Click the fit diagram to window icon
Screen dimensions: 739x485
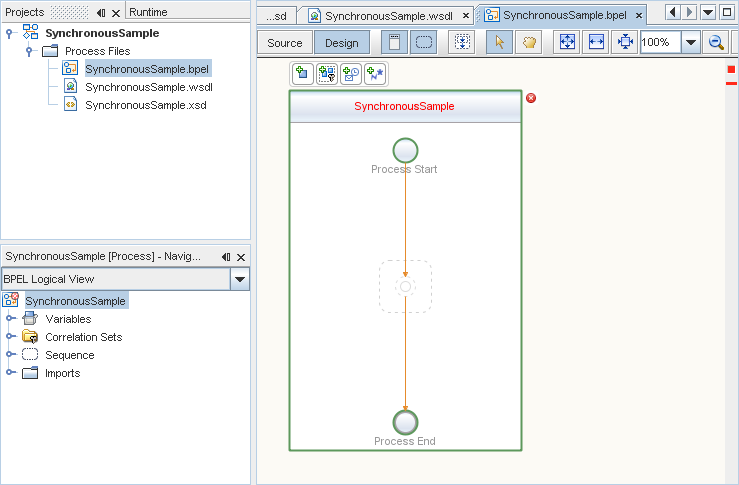(567, 43)
